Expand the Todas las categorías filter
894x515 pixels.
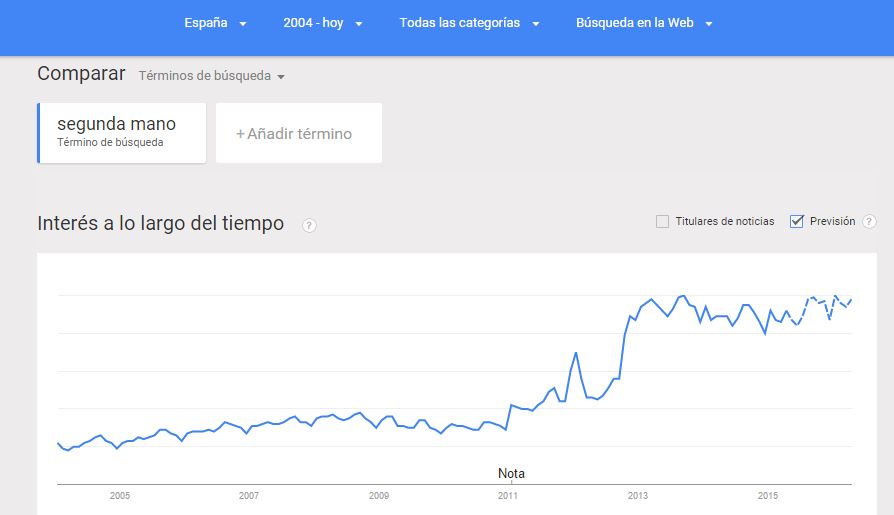click(x=469, y=23)
